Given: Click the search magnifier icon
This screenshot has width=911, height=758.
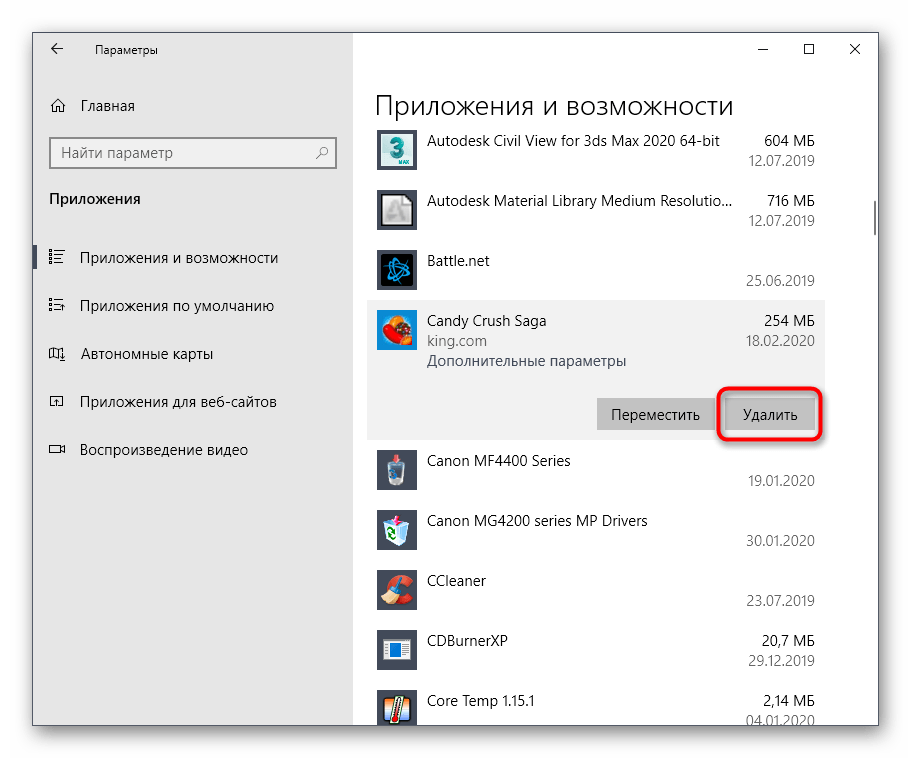Looking at the screenshot, I should tap(322, 153).
